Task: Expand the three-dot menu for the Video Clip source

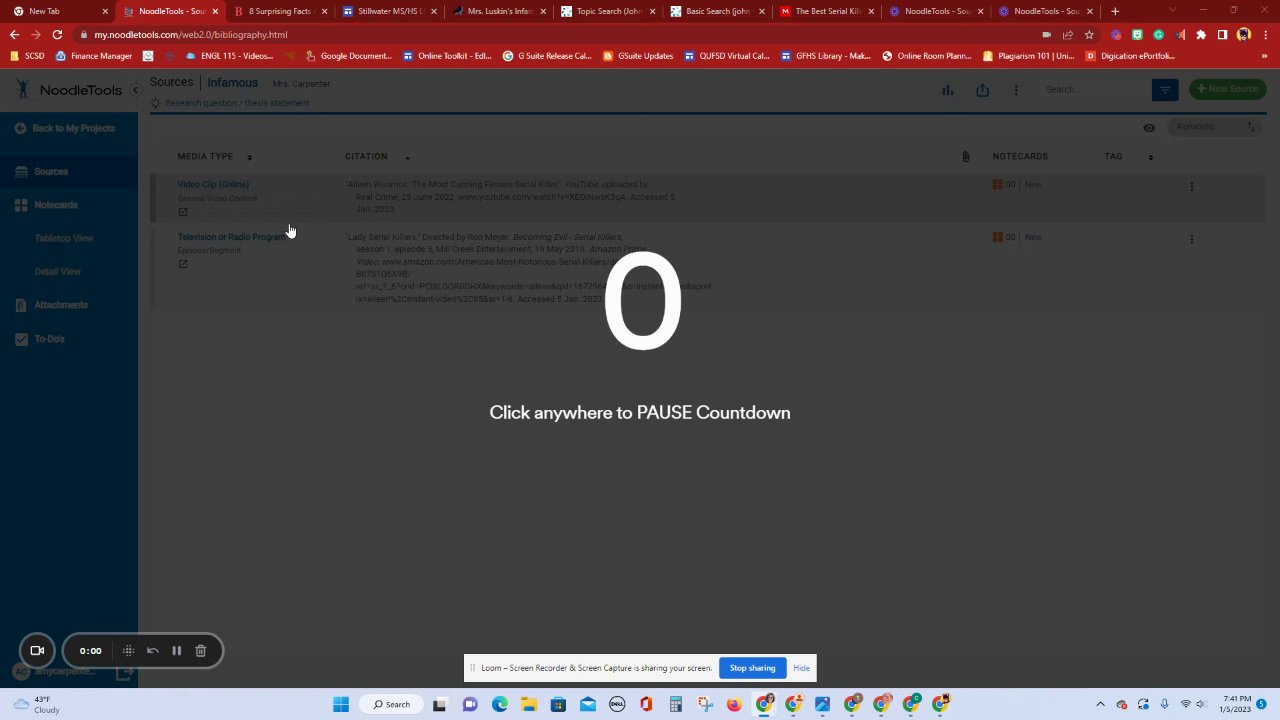Action: [x=1191, y=186]
